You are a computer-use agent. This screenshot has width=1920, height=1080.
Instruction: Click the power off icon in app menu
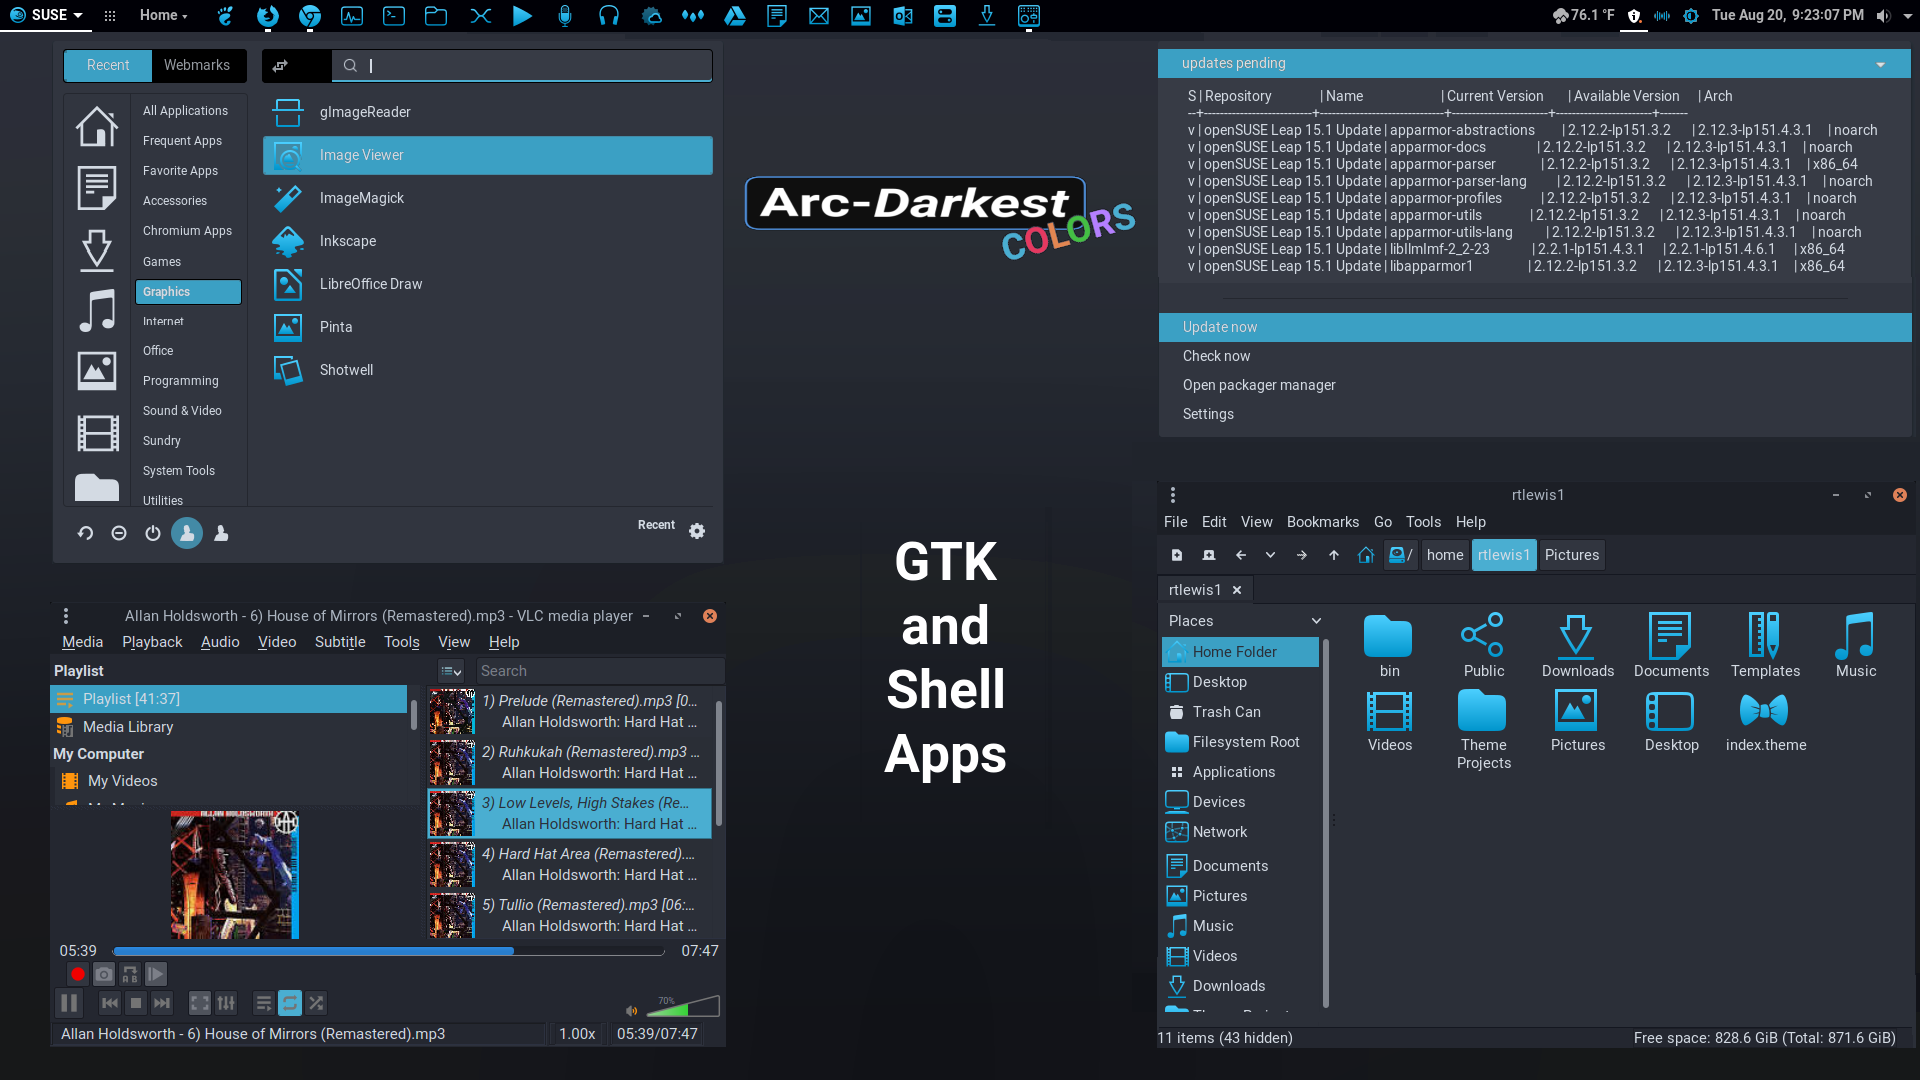coord(153,533)
